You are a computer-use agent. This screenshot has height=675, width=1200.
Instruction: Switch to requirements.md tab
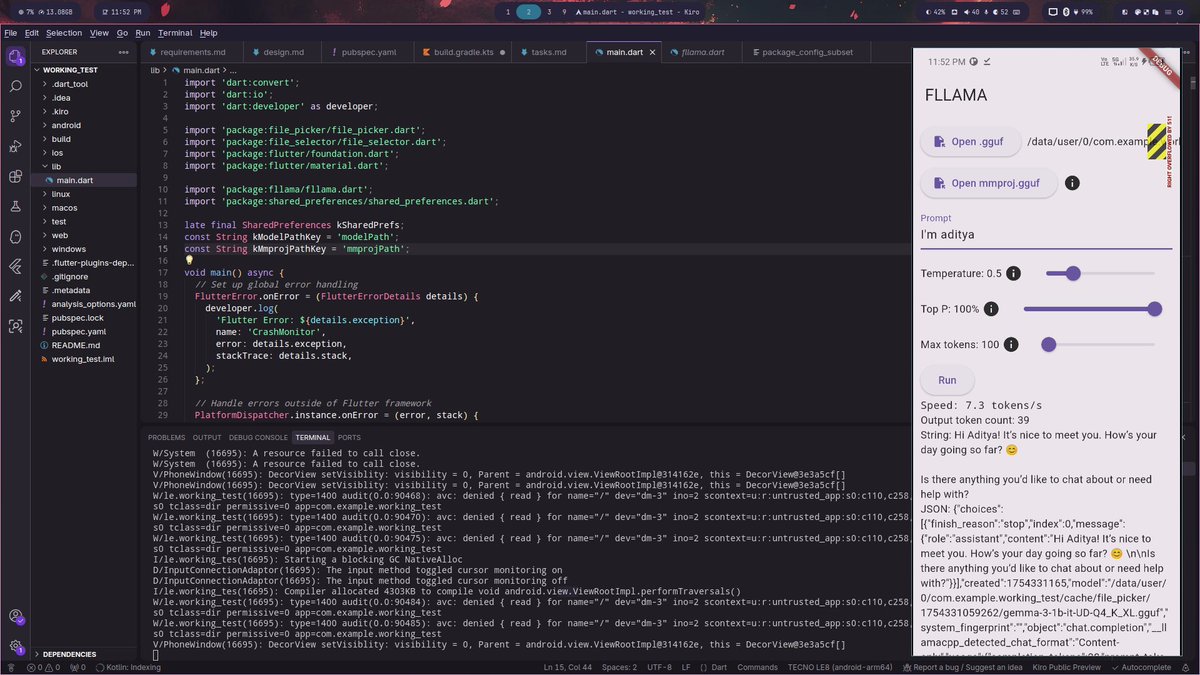coord(192,52)
